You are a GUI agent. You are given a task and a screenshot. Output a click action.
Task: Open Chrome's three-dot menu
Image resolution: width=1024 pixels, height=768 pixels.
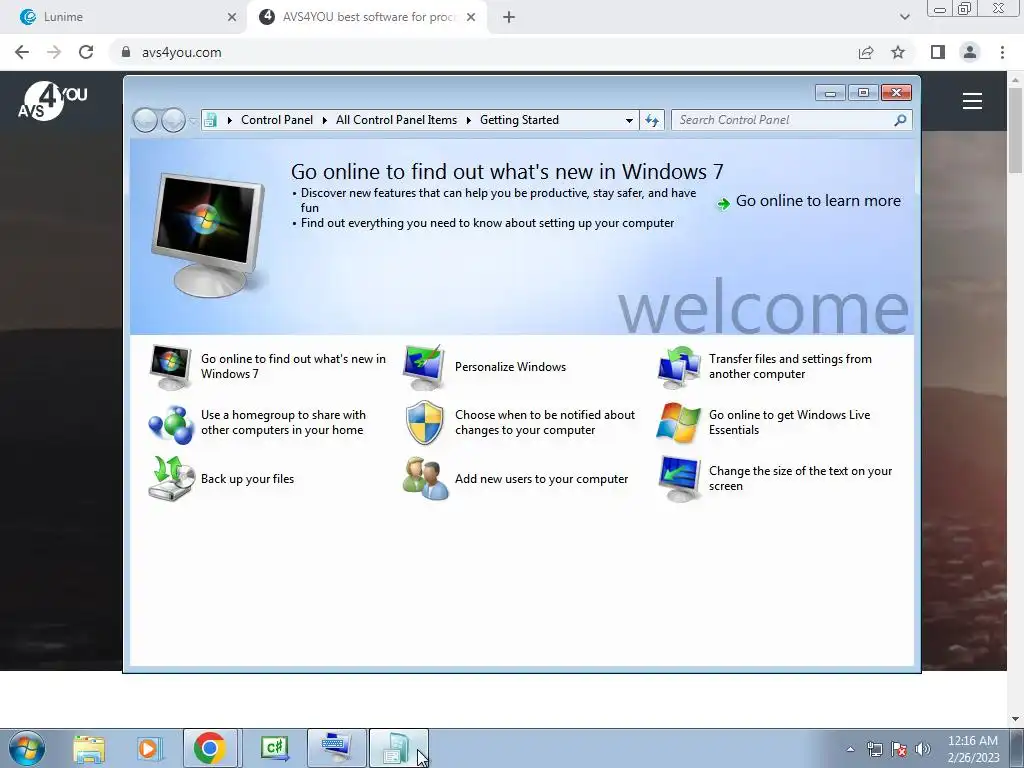(x=1002, y=52)
